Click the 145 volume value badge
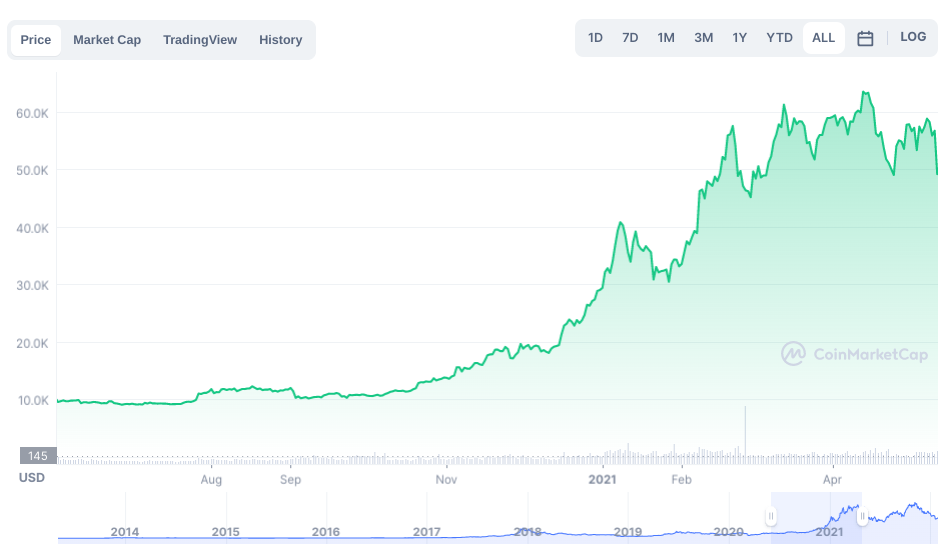 [38, 456]
